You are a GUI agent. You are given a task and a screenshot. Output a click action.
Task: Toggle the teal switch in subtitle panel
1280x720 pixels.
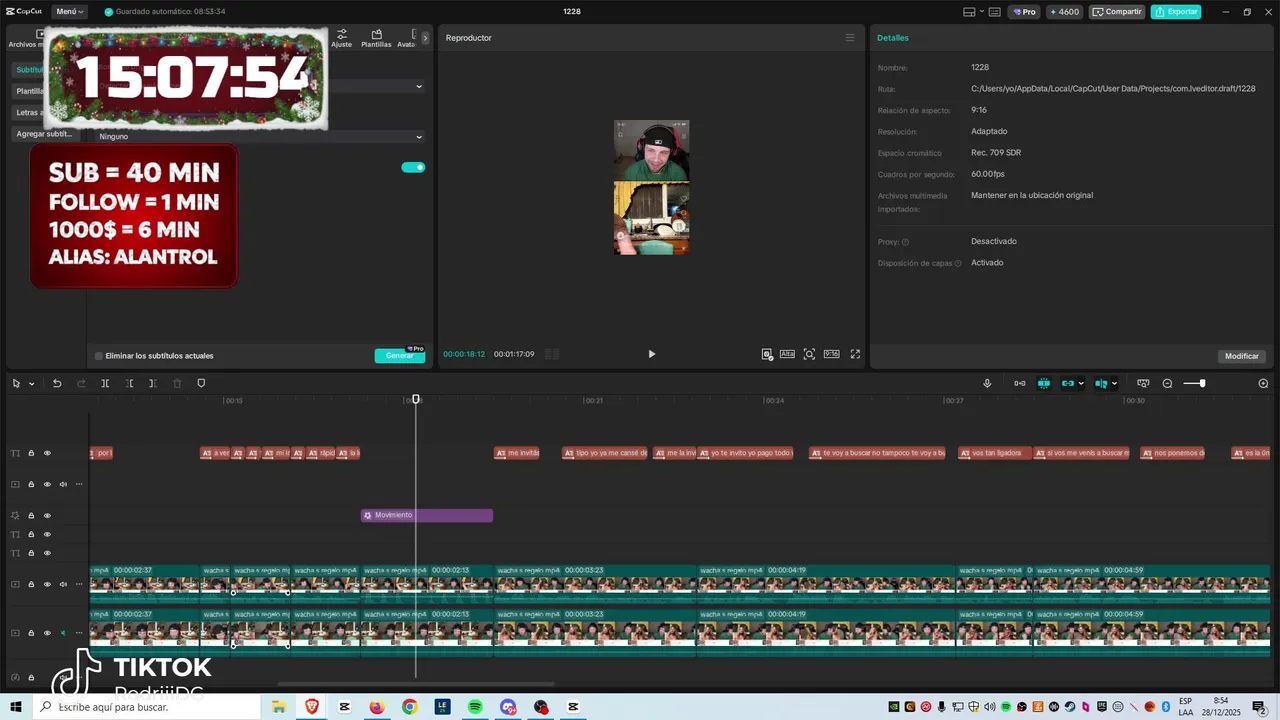click(413, 167)
